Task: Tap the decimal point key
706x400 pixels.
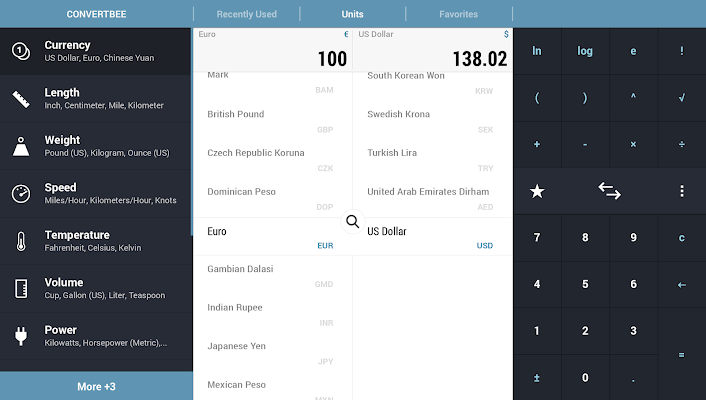Action: click(633, 377)
